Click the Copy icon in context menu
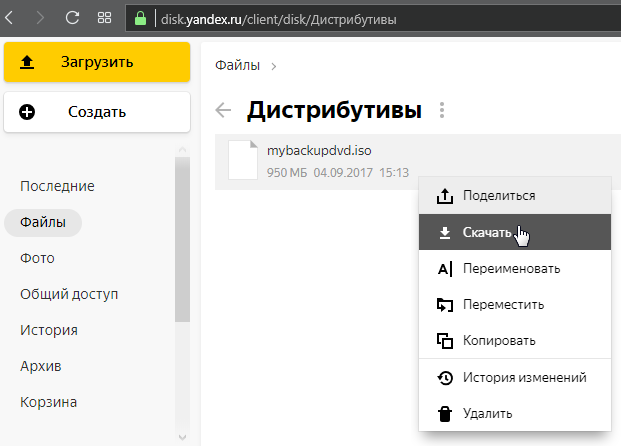Viewport: 621px width, 446px height. coord(445,341)
